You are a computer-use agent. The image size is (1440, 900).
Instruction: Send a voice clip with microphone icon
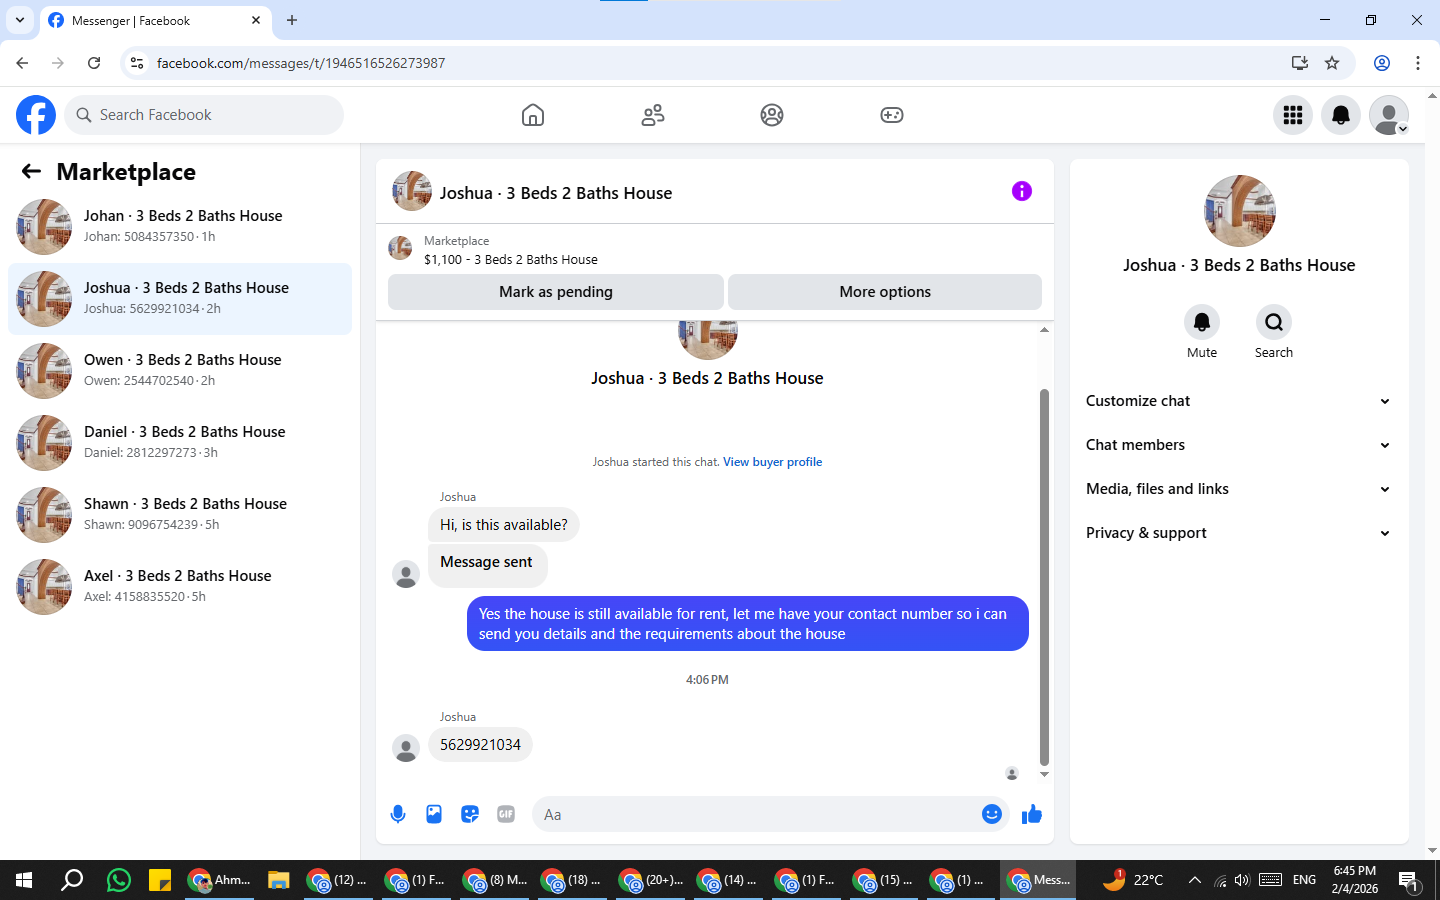coord(398,814)
